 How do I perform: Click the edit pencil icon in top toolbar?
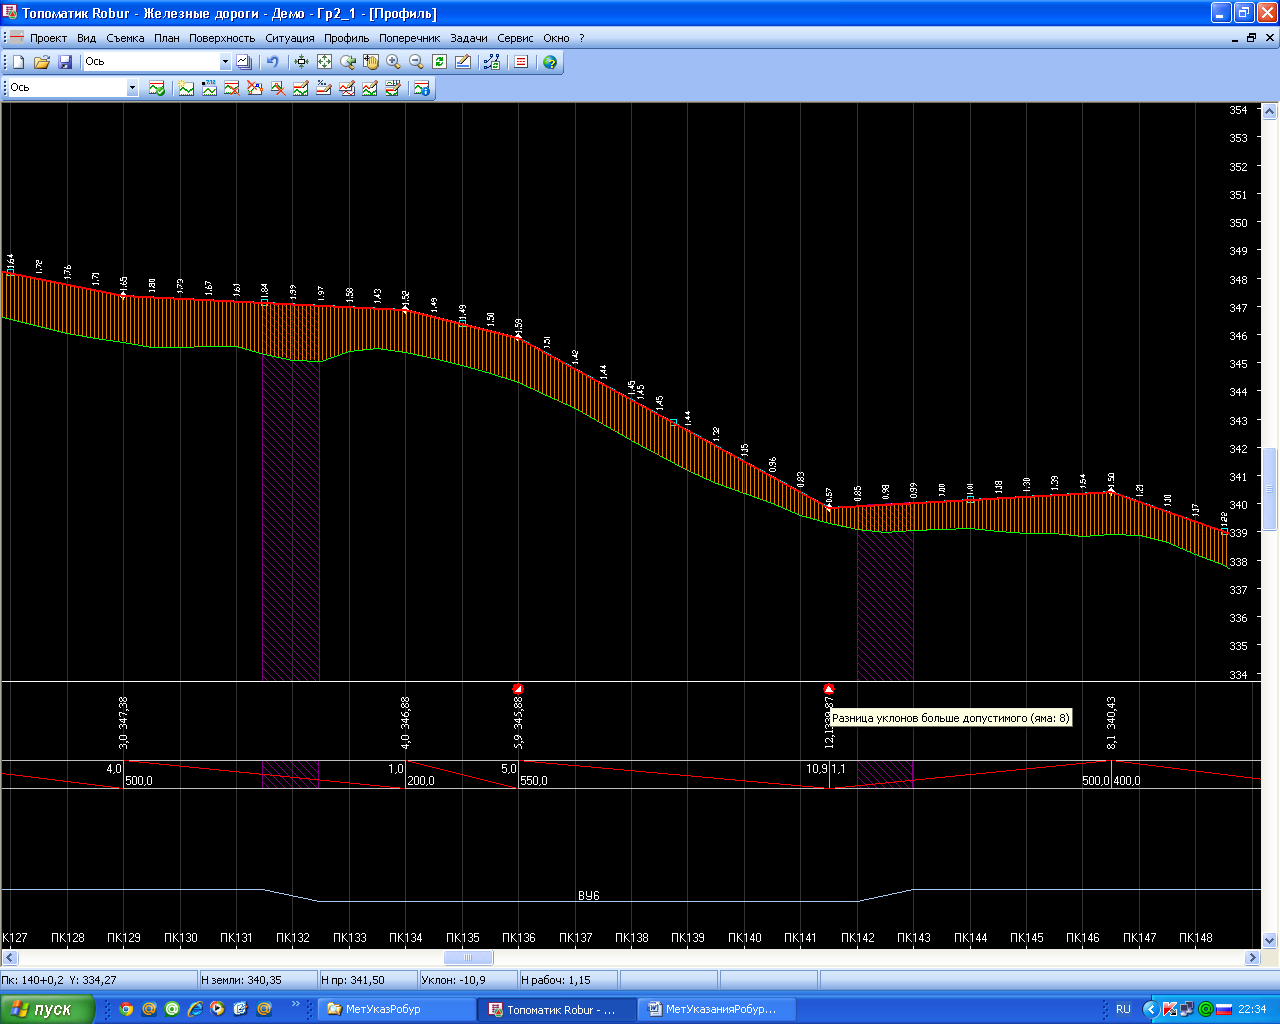tap(463, 62)
